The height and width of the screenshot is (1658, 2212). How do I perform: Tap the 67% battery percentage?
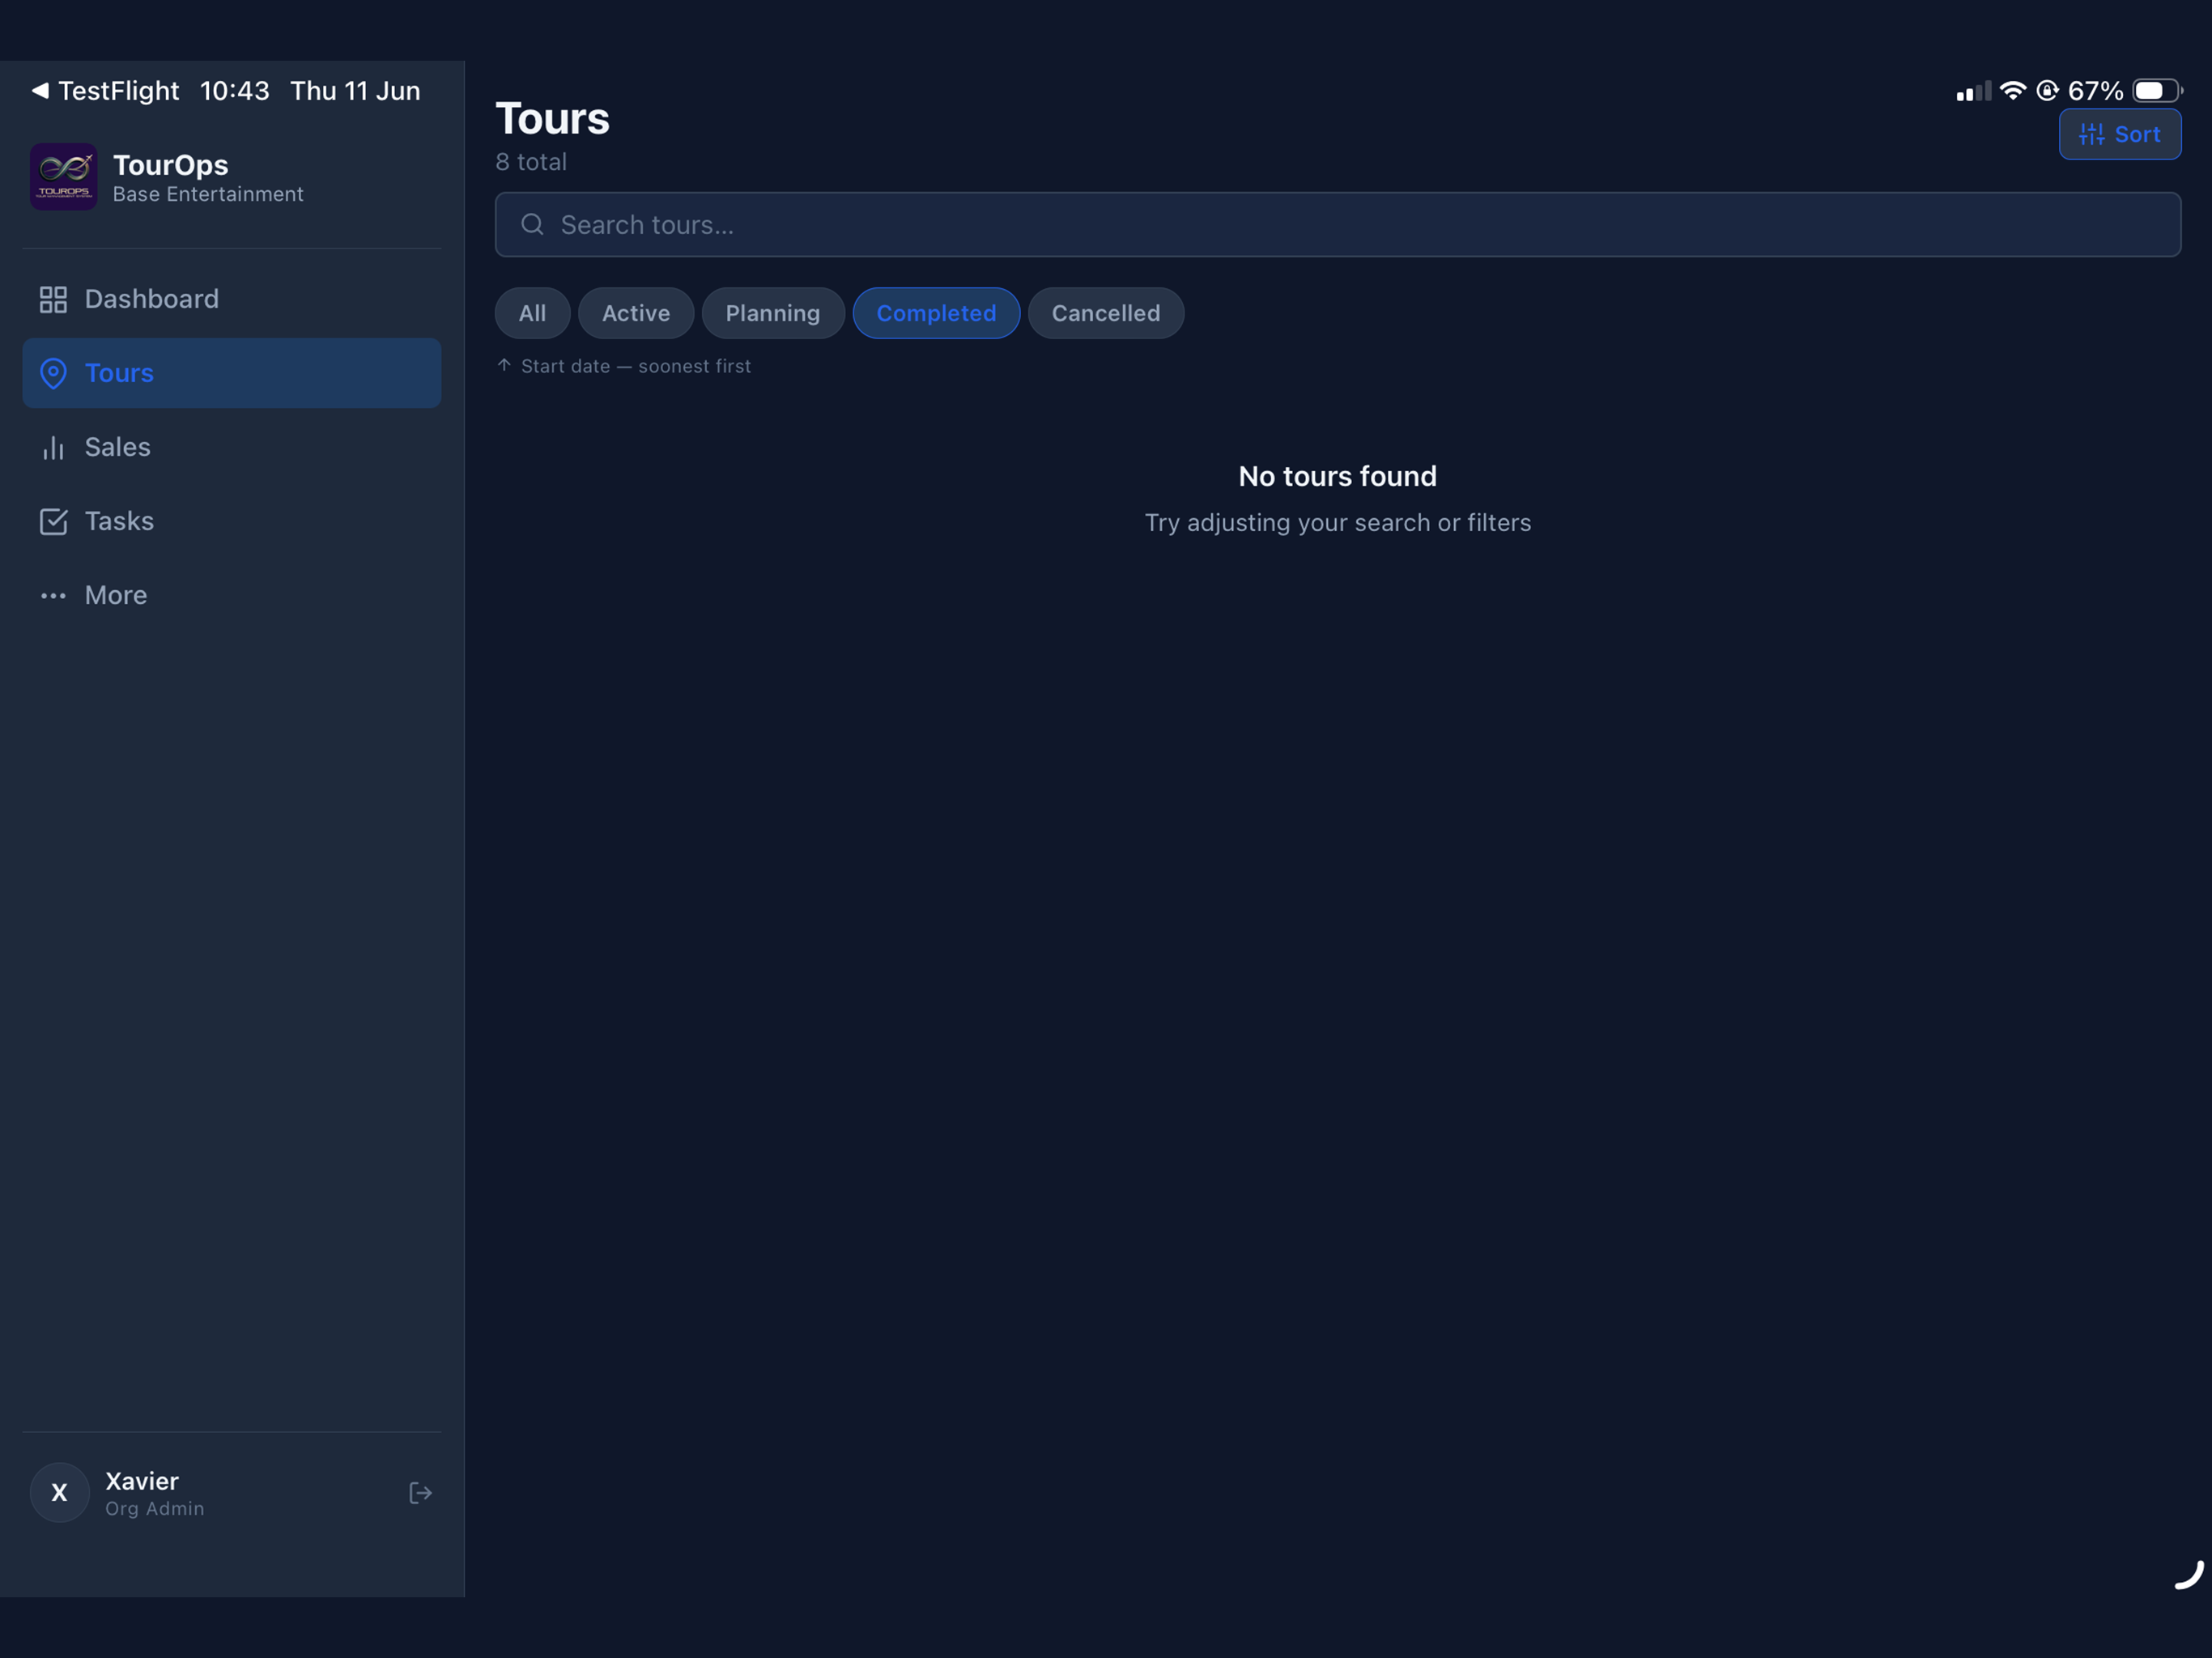pyautogui.click(x=2095, y=90)
